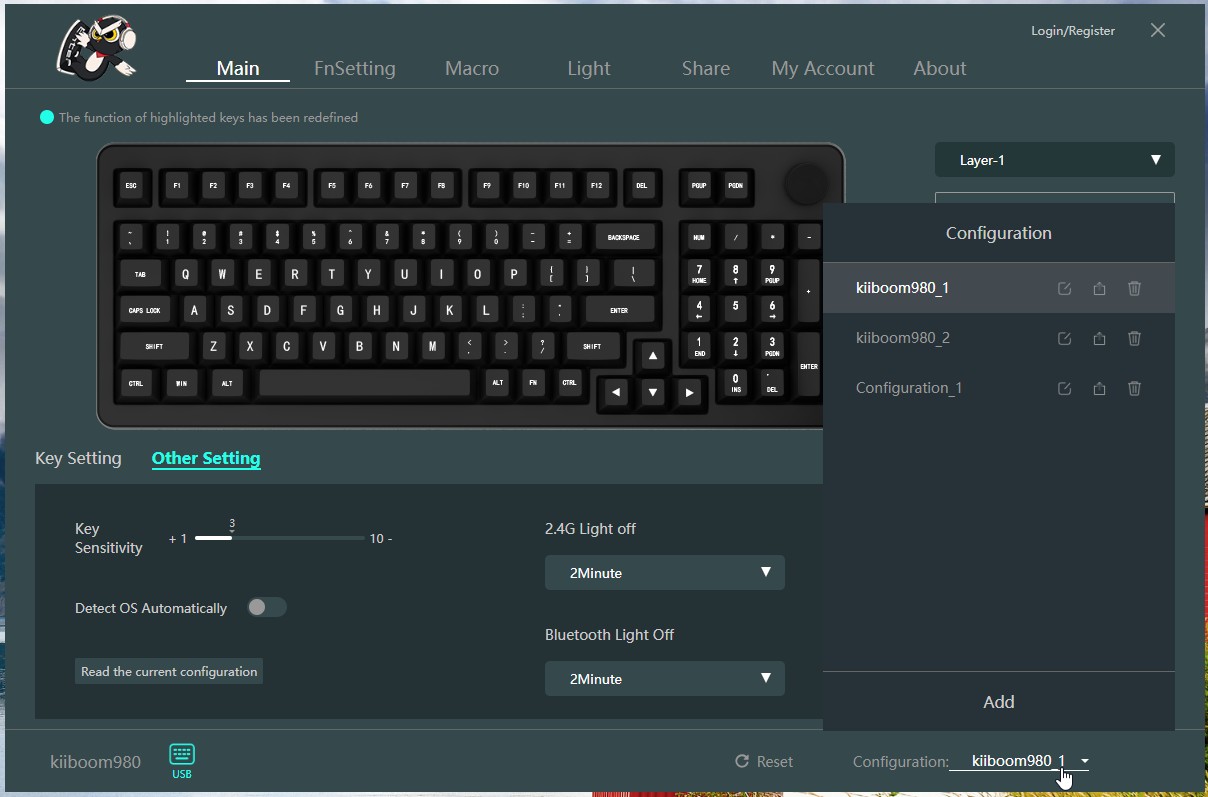Click Read the current configuration button
Image resolution: width=1208 pixels, height=797 pixels.
pos(169,671)
